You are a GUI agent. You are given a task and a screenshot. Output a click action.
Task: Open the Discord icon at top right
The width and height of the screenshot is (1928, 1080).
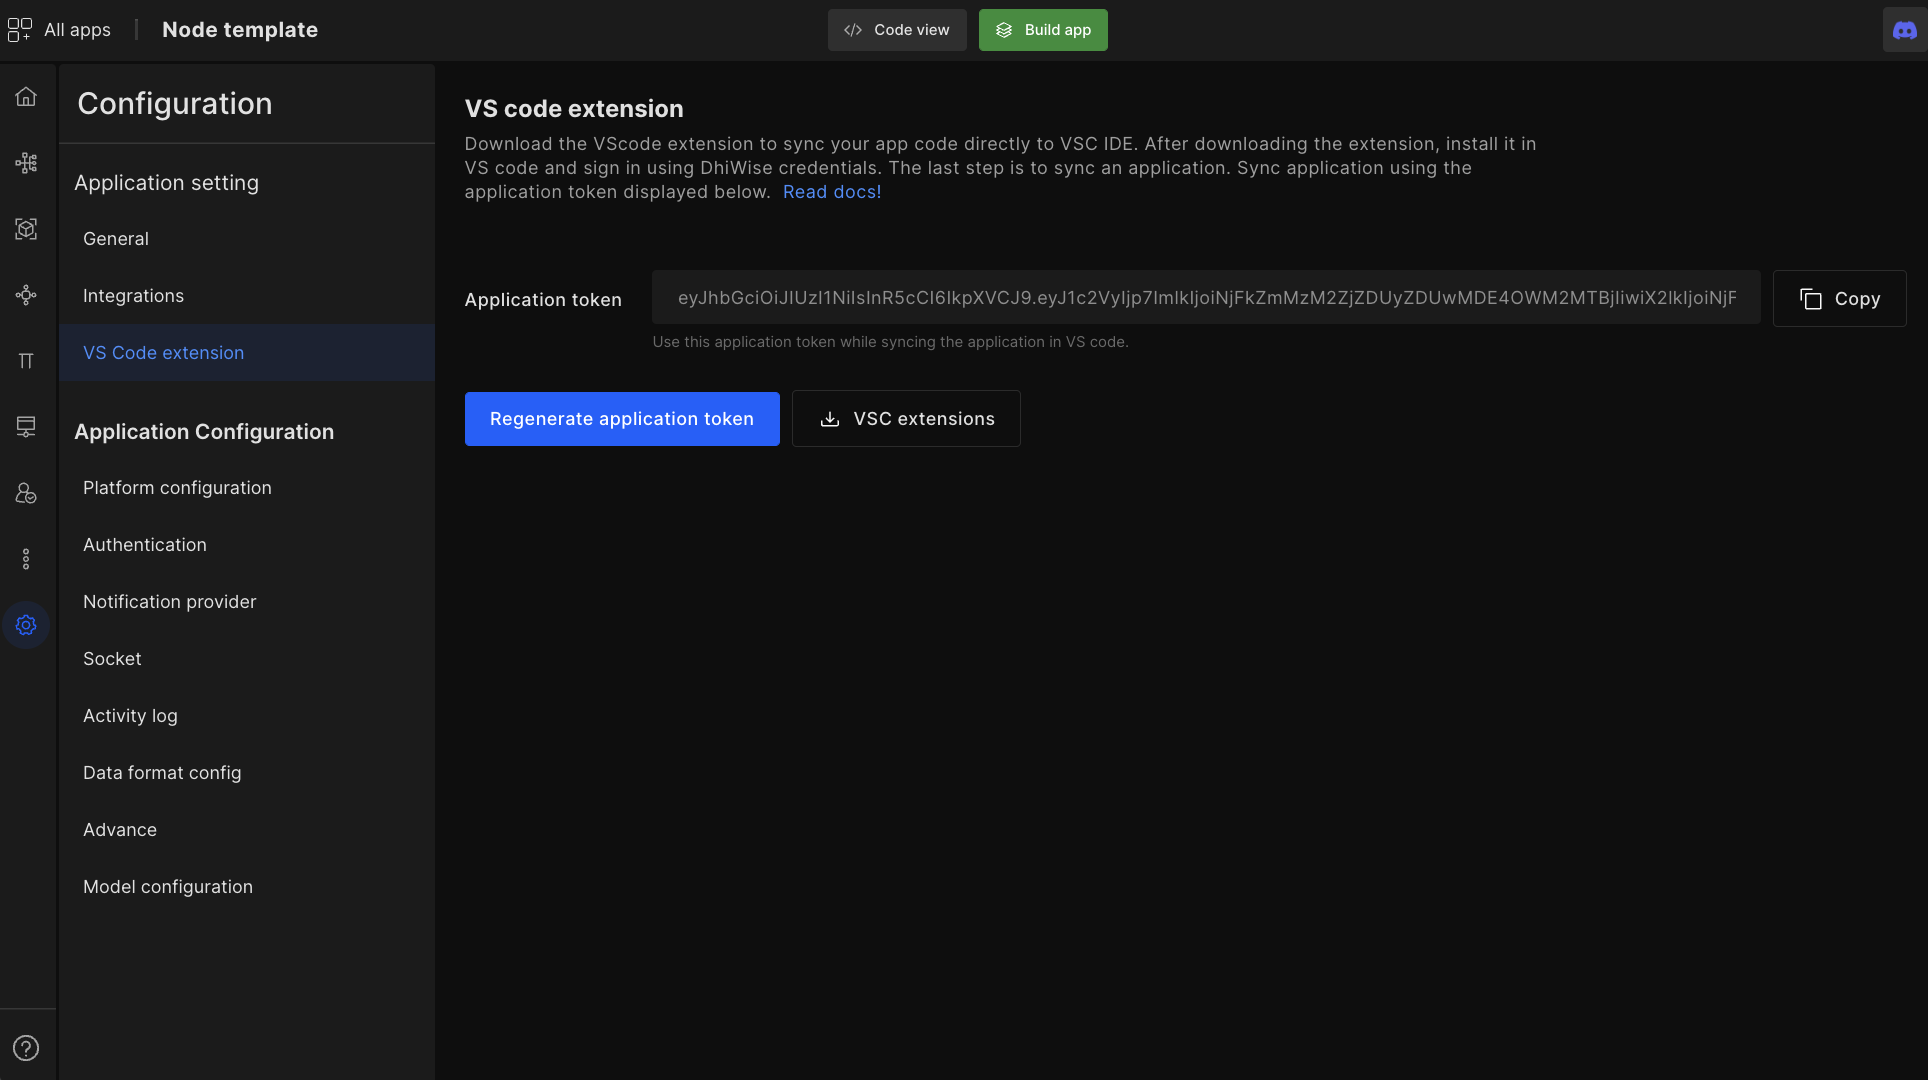tap(1905, 30)
